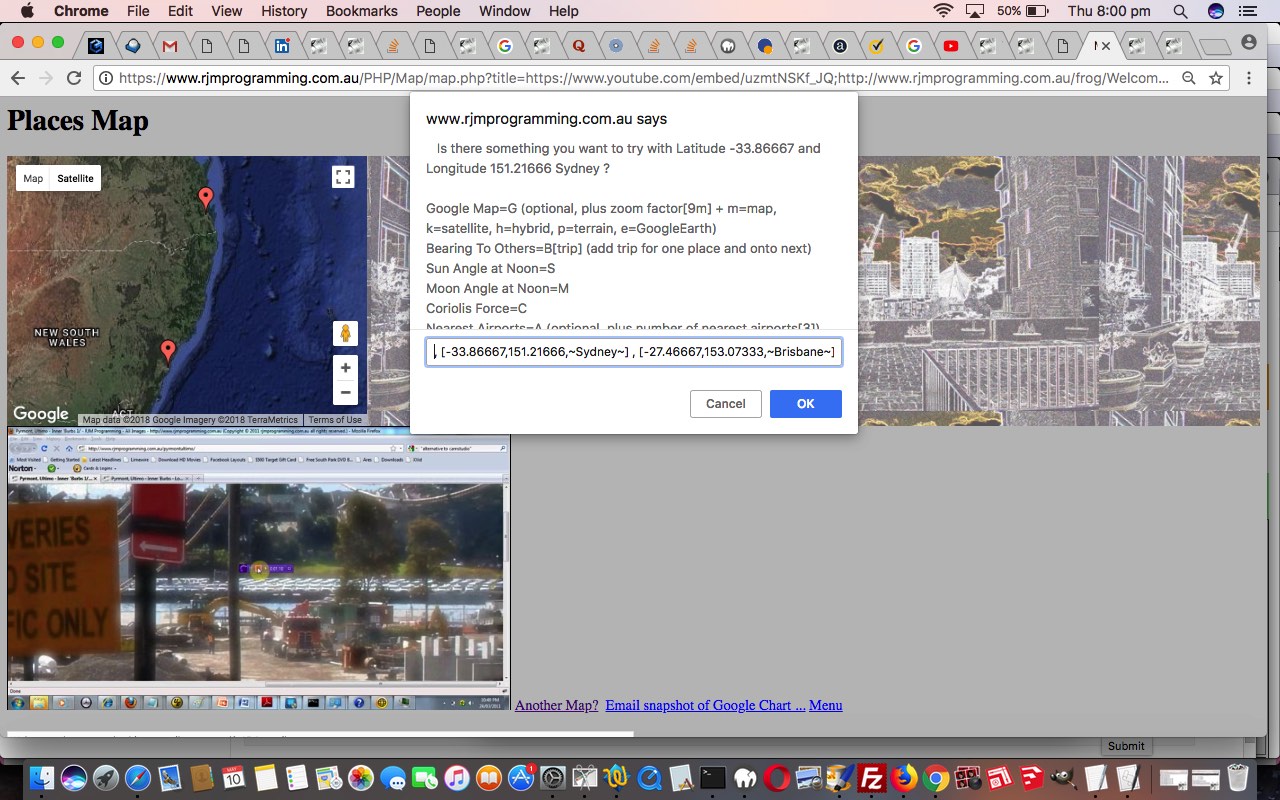Click the Submit button at the bottom
1280x800 pixels.
click(x=1126, y=746)
